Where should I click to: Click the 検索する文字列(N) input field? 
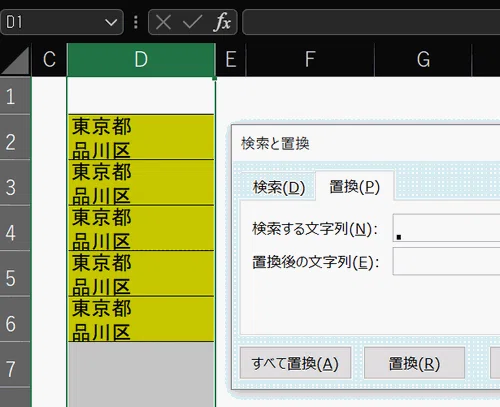click(446, 228)
